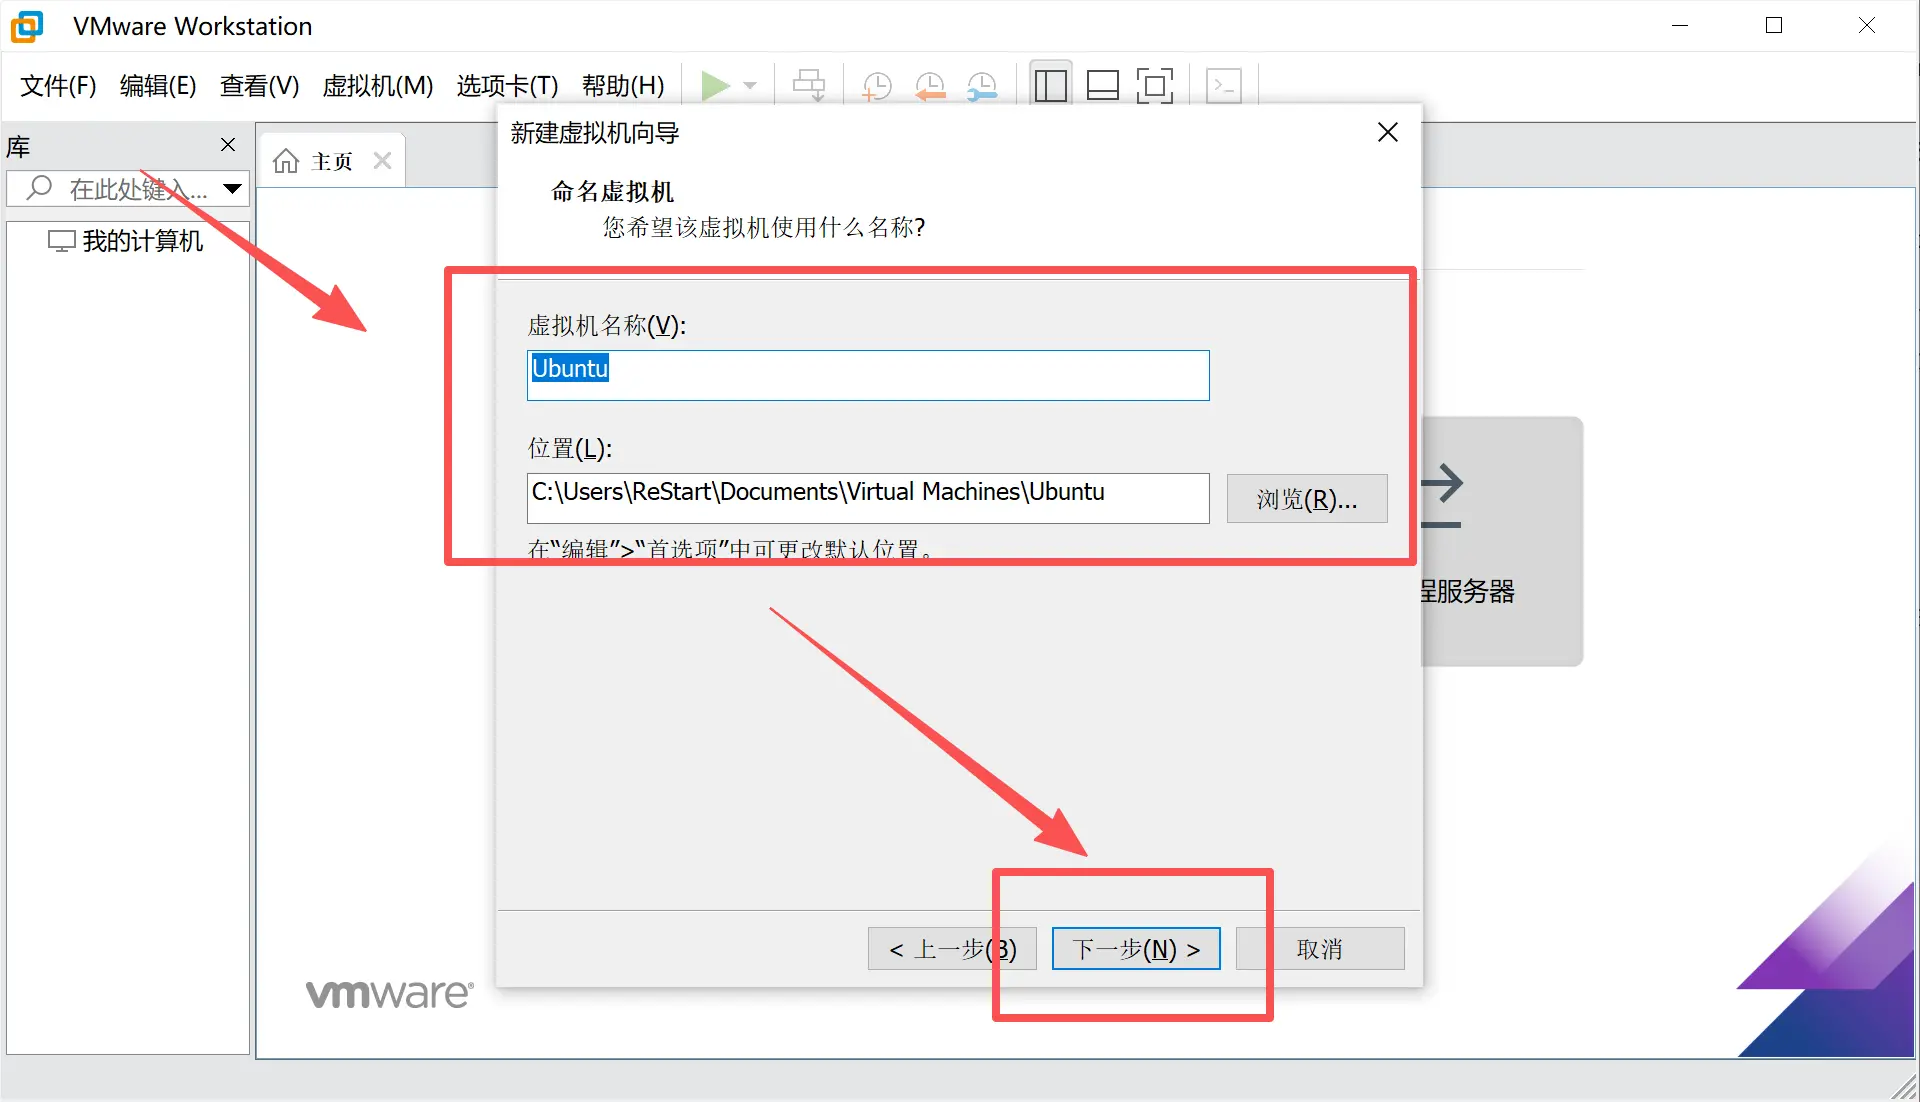This screenshot has height=1102, width=1920.
Task: Click the full screen mode icon
Action: coord(1155,86)
